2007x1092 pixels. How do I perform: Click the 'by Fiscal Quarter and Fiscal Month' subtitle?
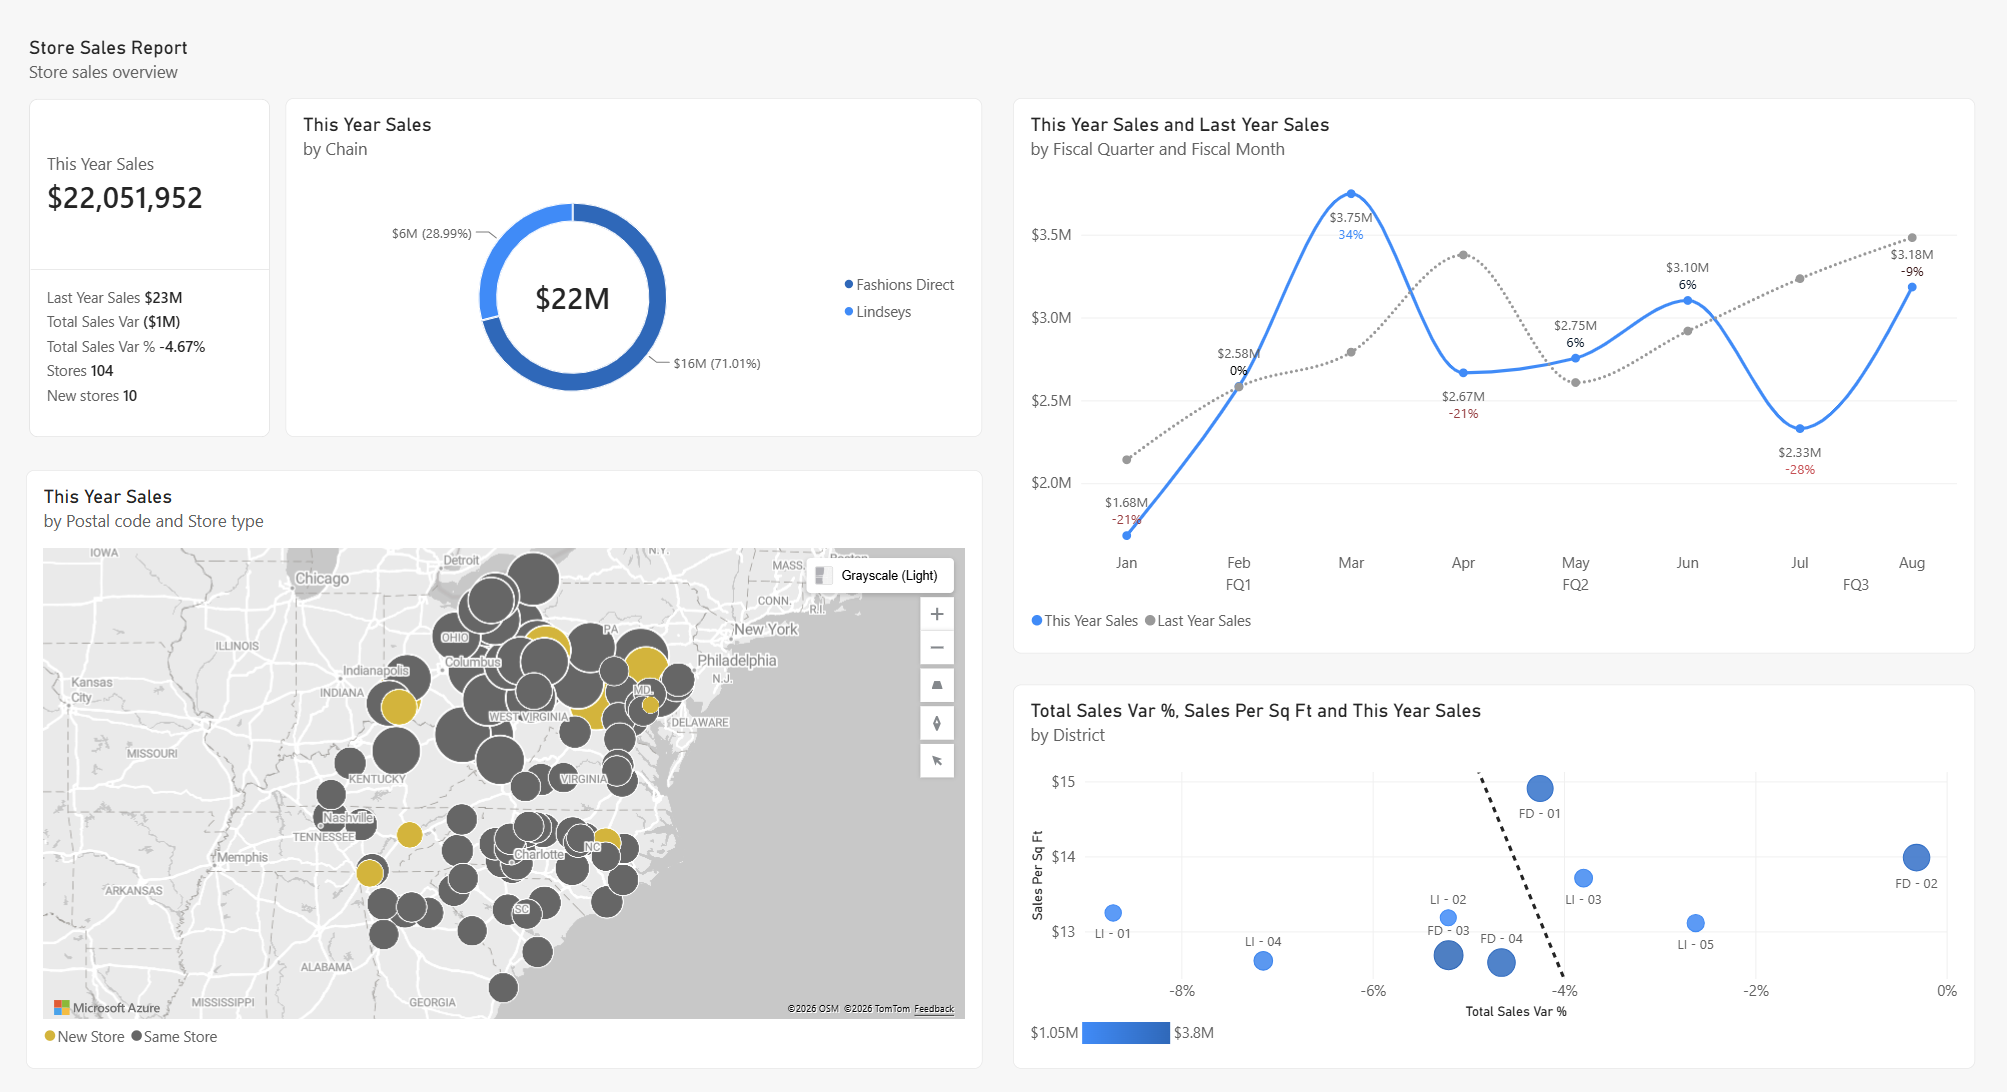(x=1158, y=149)
